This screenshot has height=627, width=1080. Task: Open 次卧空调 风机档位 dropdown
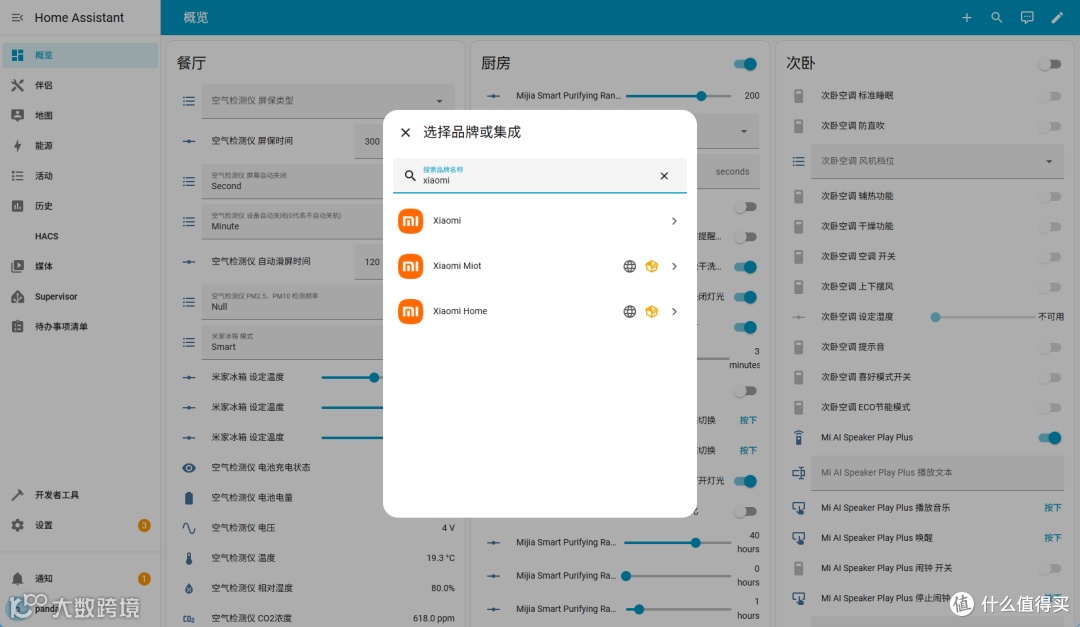tap(937, 161)
